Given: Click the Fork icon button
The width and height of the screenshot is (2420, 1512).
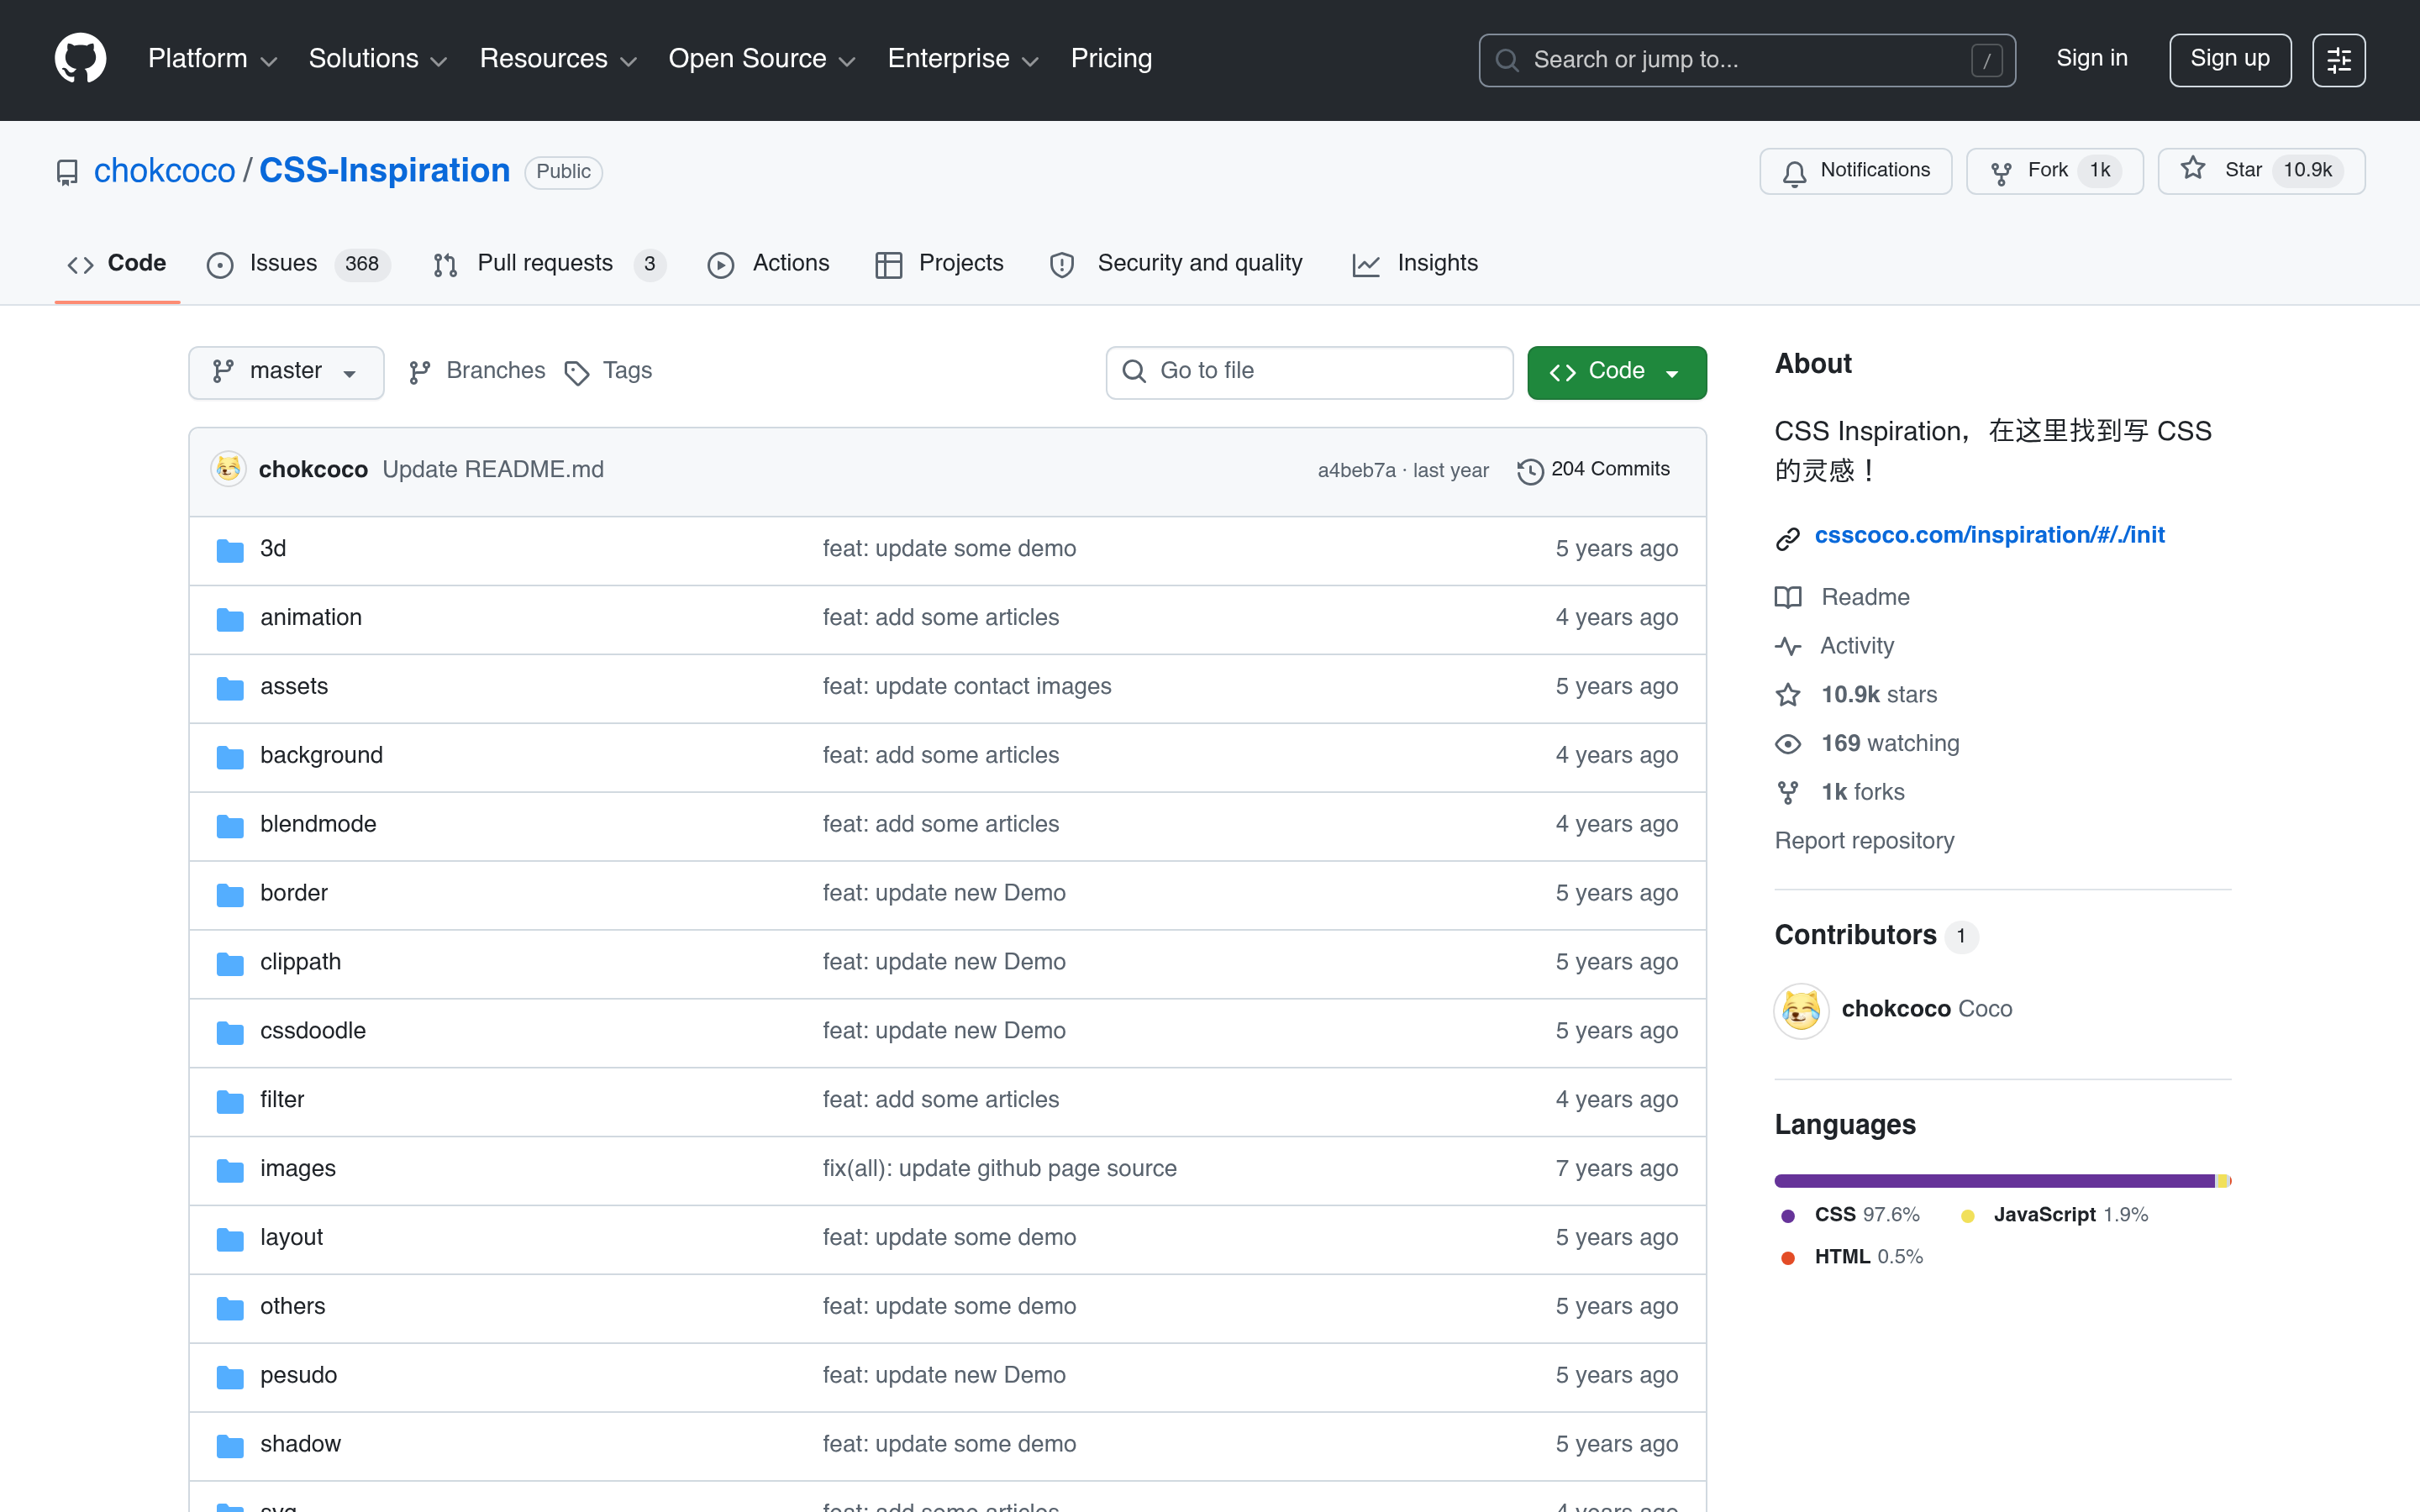Looking at the screenshot, I should 2001,173.
